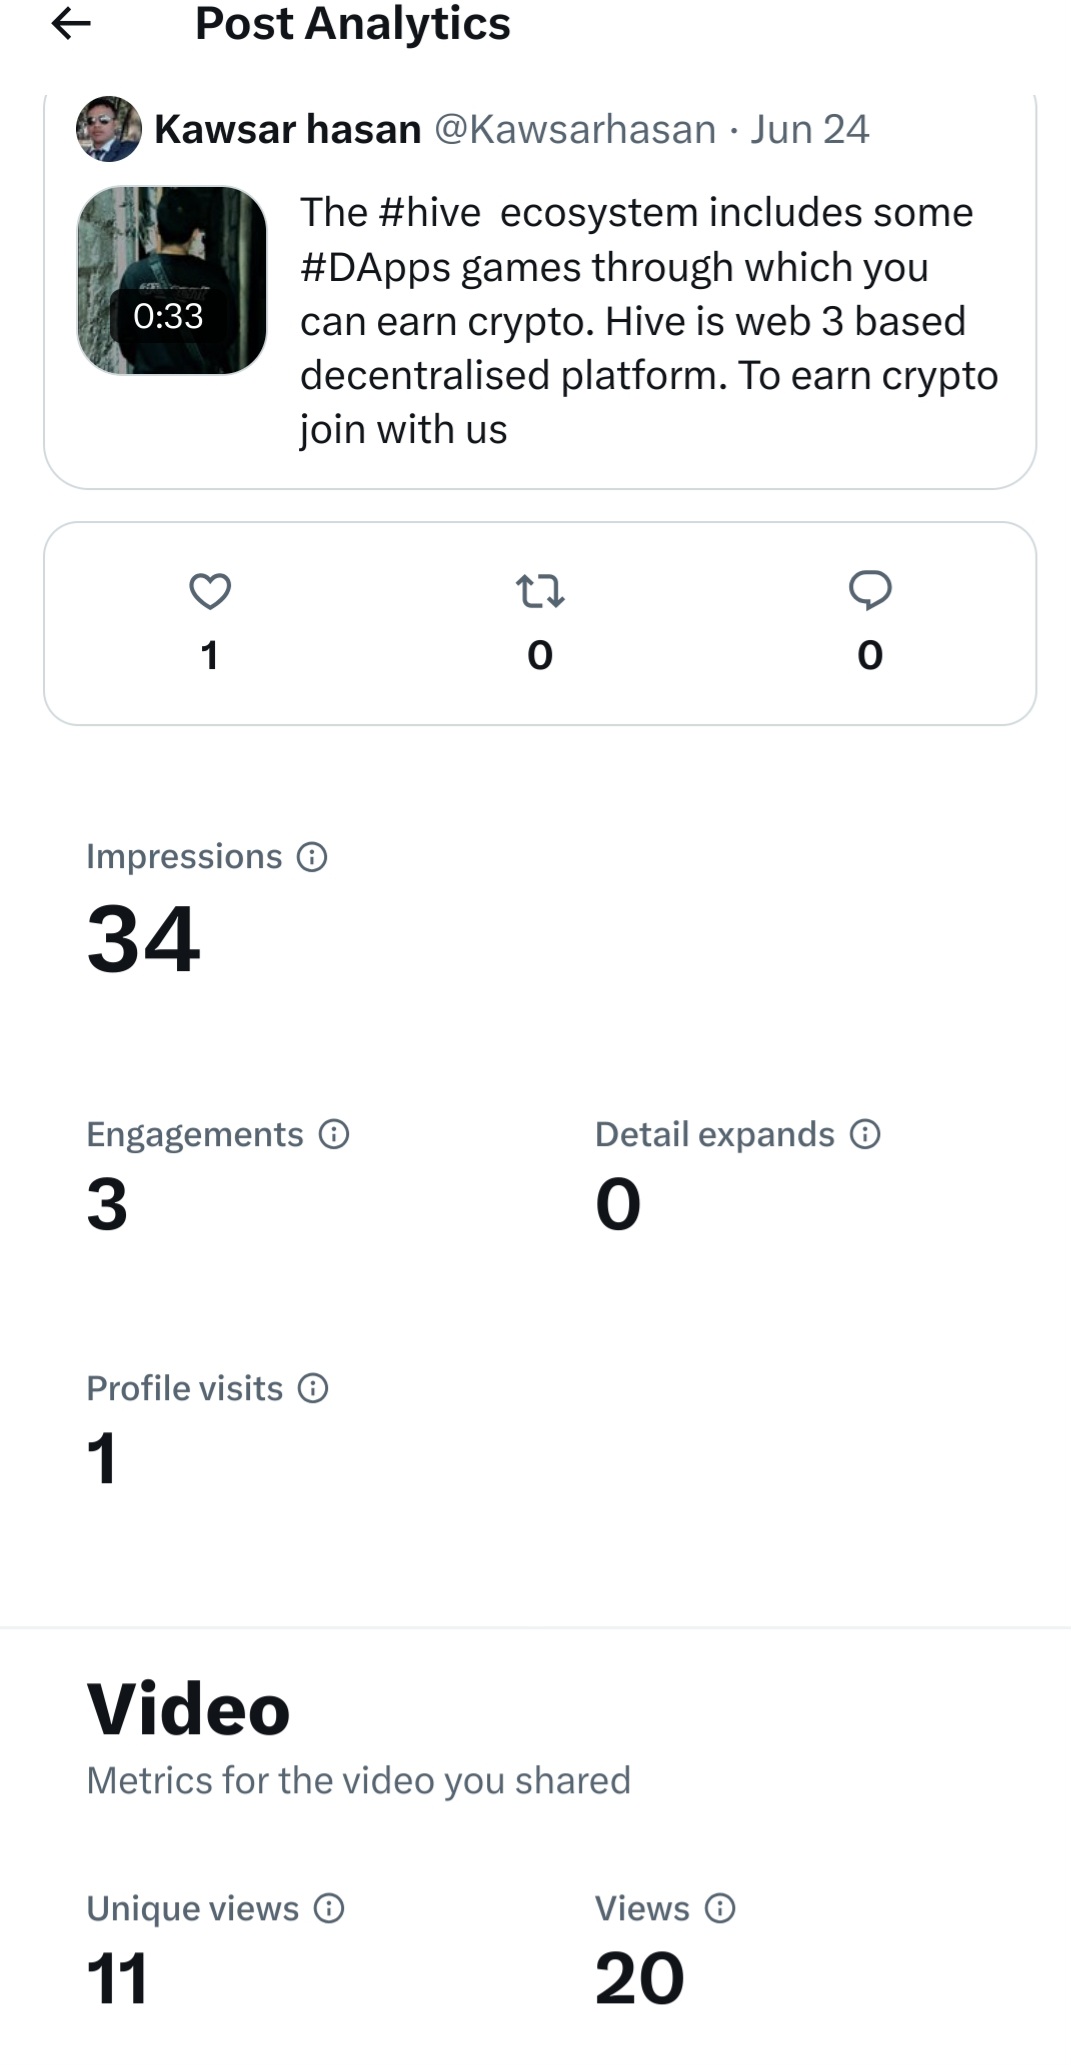
Task: Open the video Views info icon
Action: (x=720, y=1908)
